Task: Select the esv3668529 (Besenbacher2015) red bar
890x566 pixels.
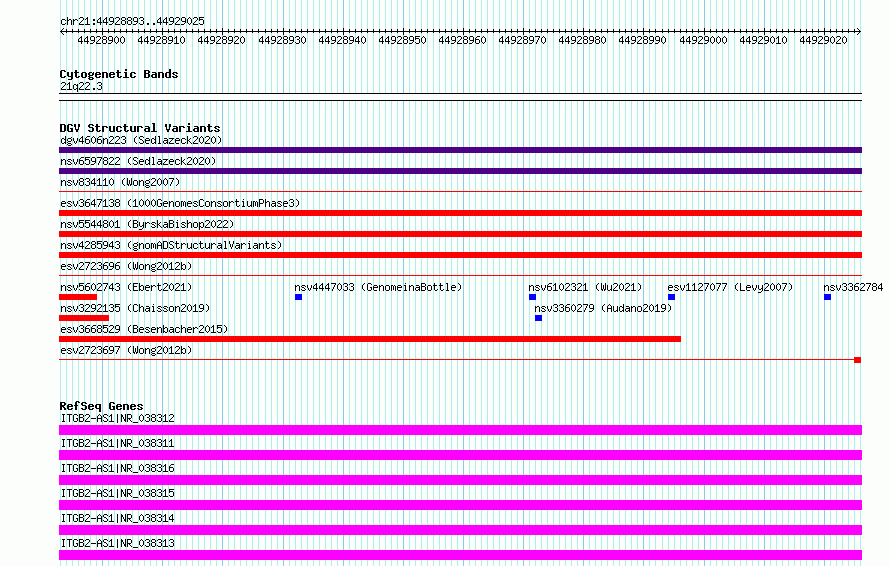Action: [x=370, y=339]
